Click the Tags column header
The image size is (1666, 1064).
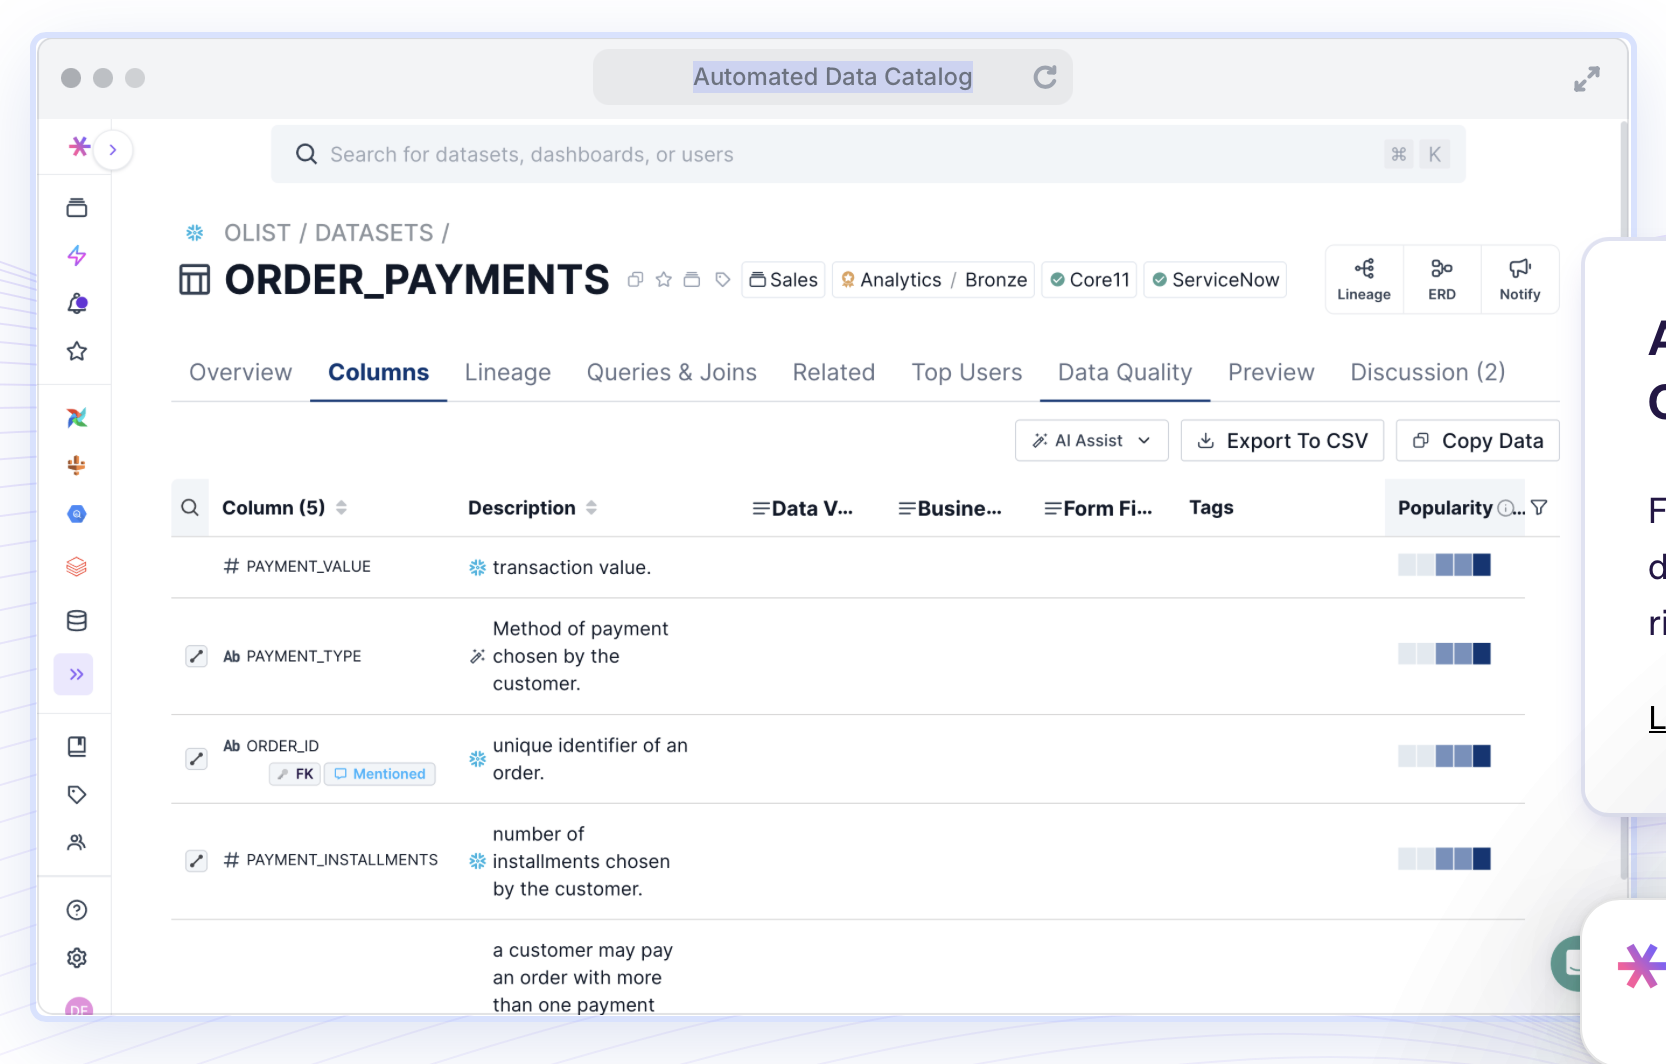1211,508
